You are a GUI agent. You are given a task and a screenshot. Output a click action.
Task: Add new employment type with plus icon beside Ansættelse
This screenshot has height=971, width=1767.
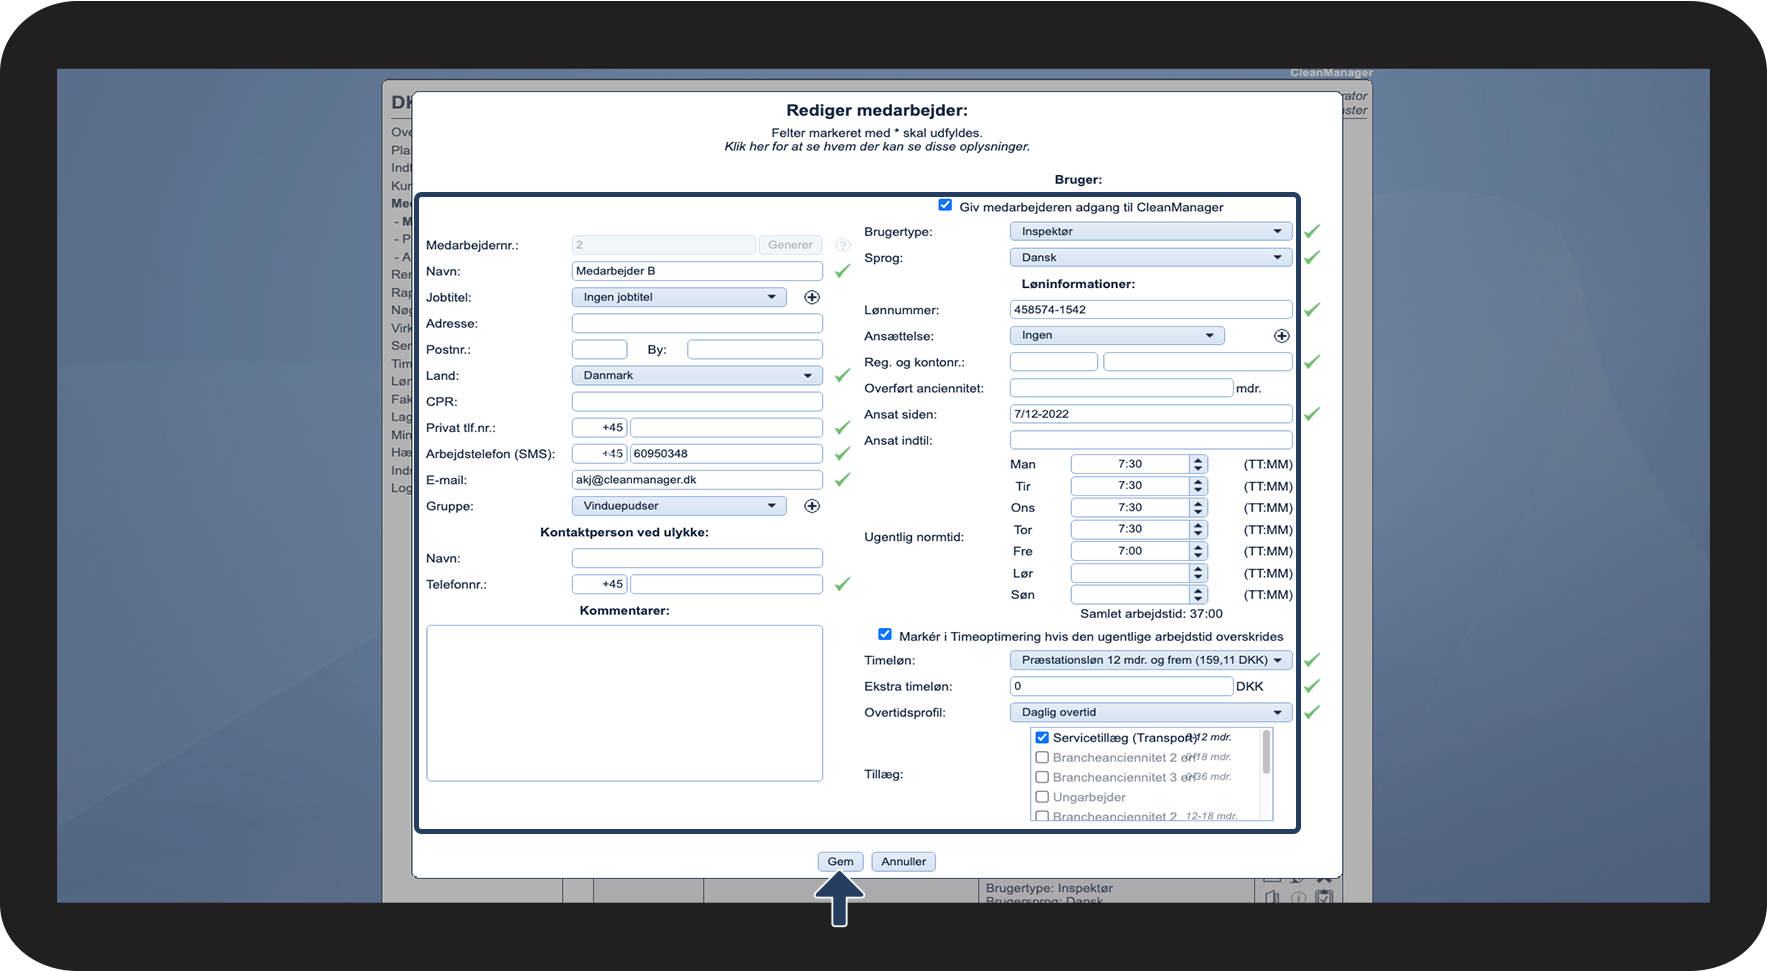[1281, 336]
